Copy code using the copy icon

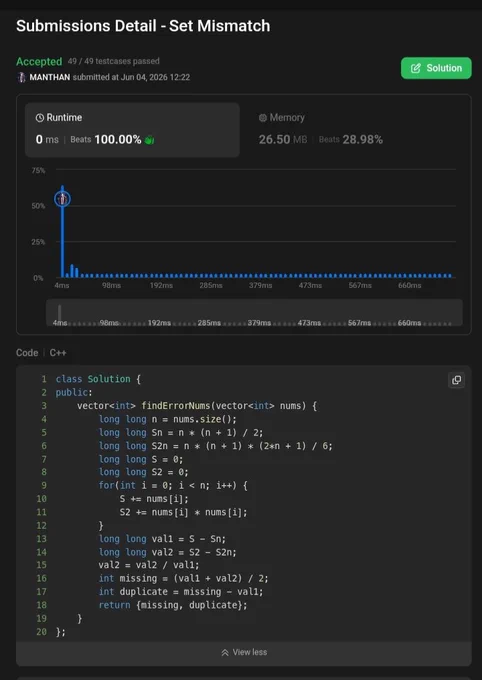[456, 380]
